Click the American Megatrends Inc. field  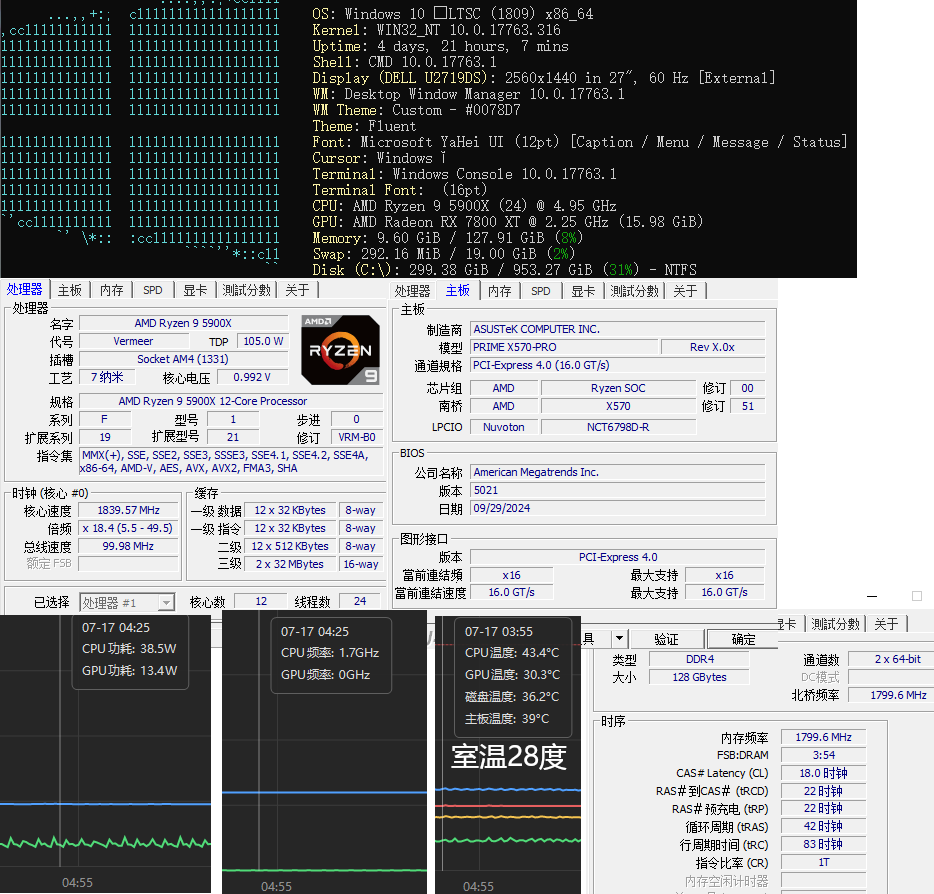click(x=618, y=472)
